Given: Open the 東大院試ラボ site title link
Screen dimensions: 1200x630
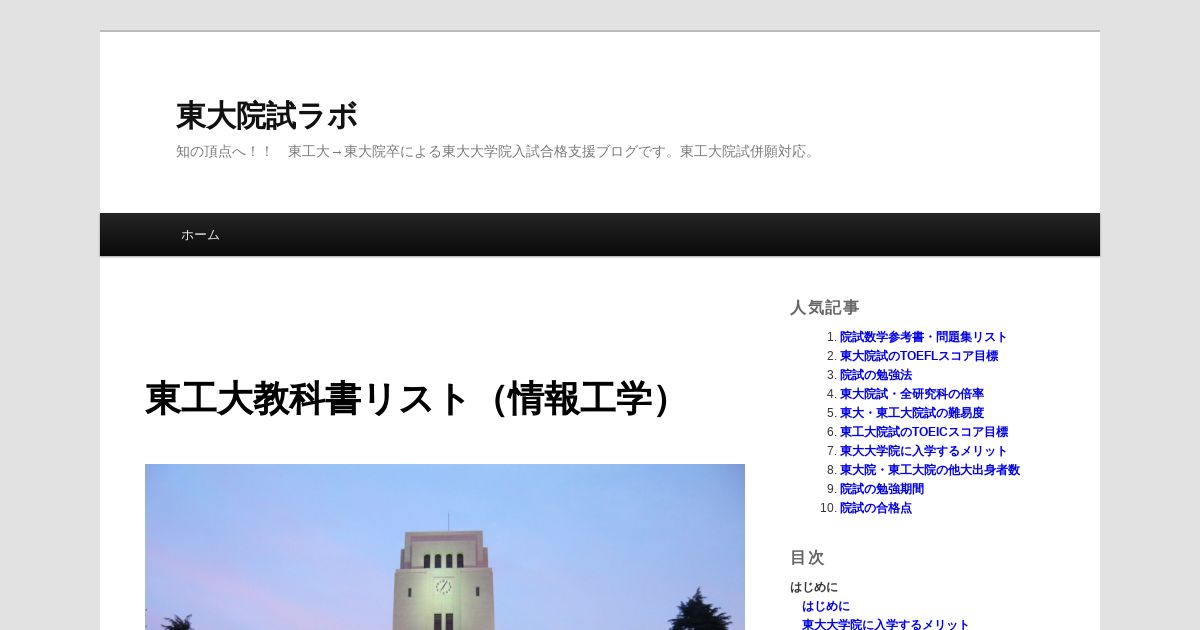Looking at the screenshot, I should point(266,116).
